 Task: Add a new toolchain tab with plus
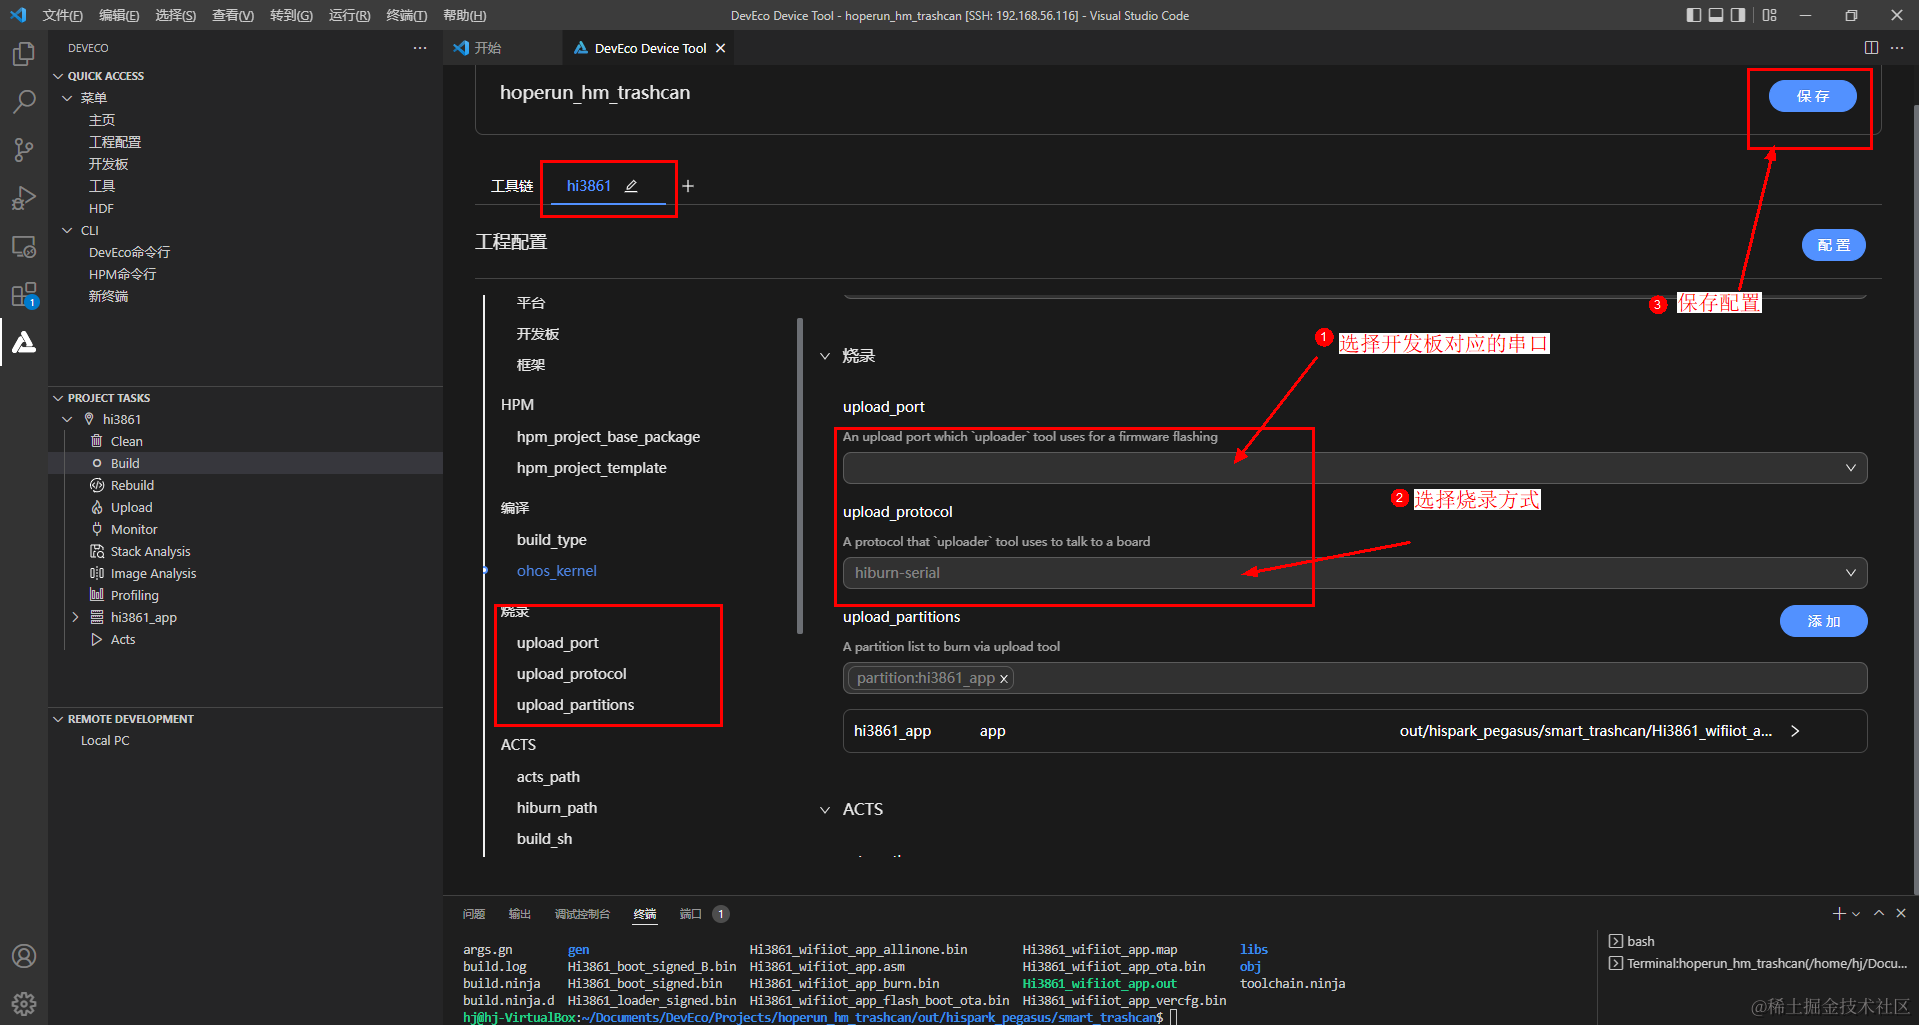pyautogui.click(x=688, y=186)
